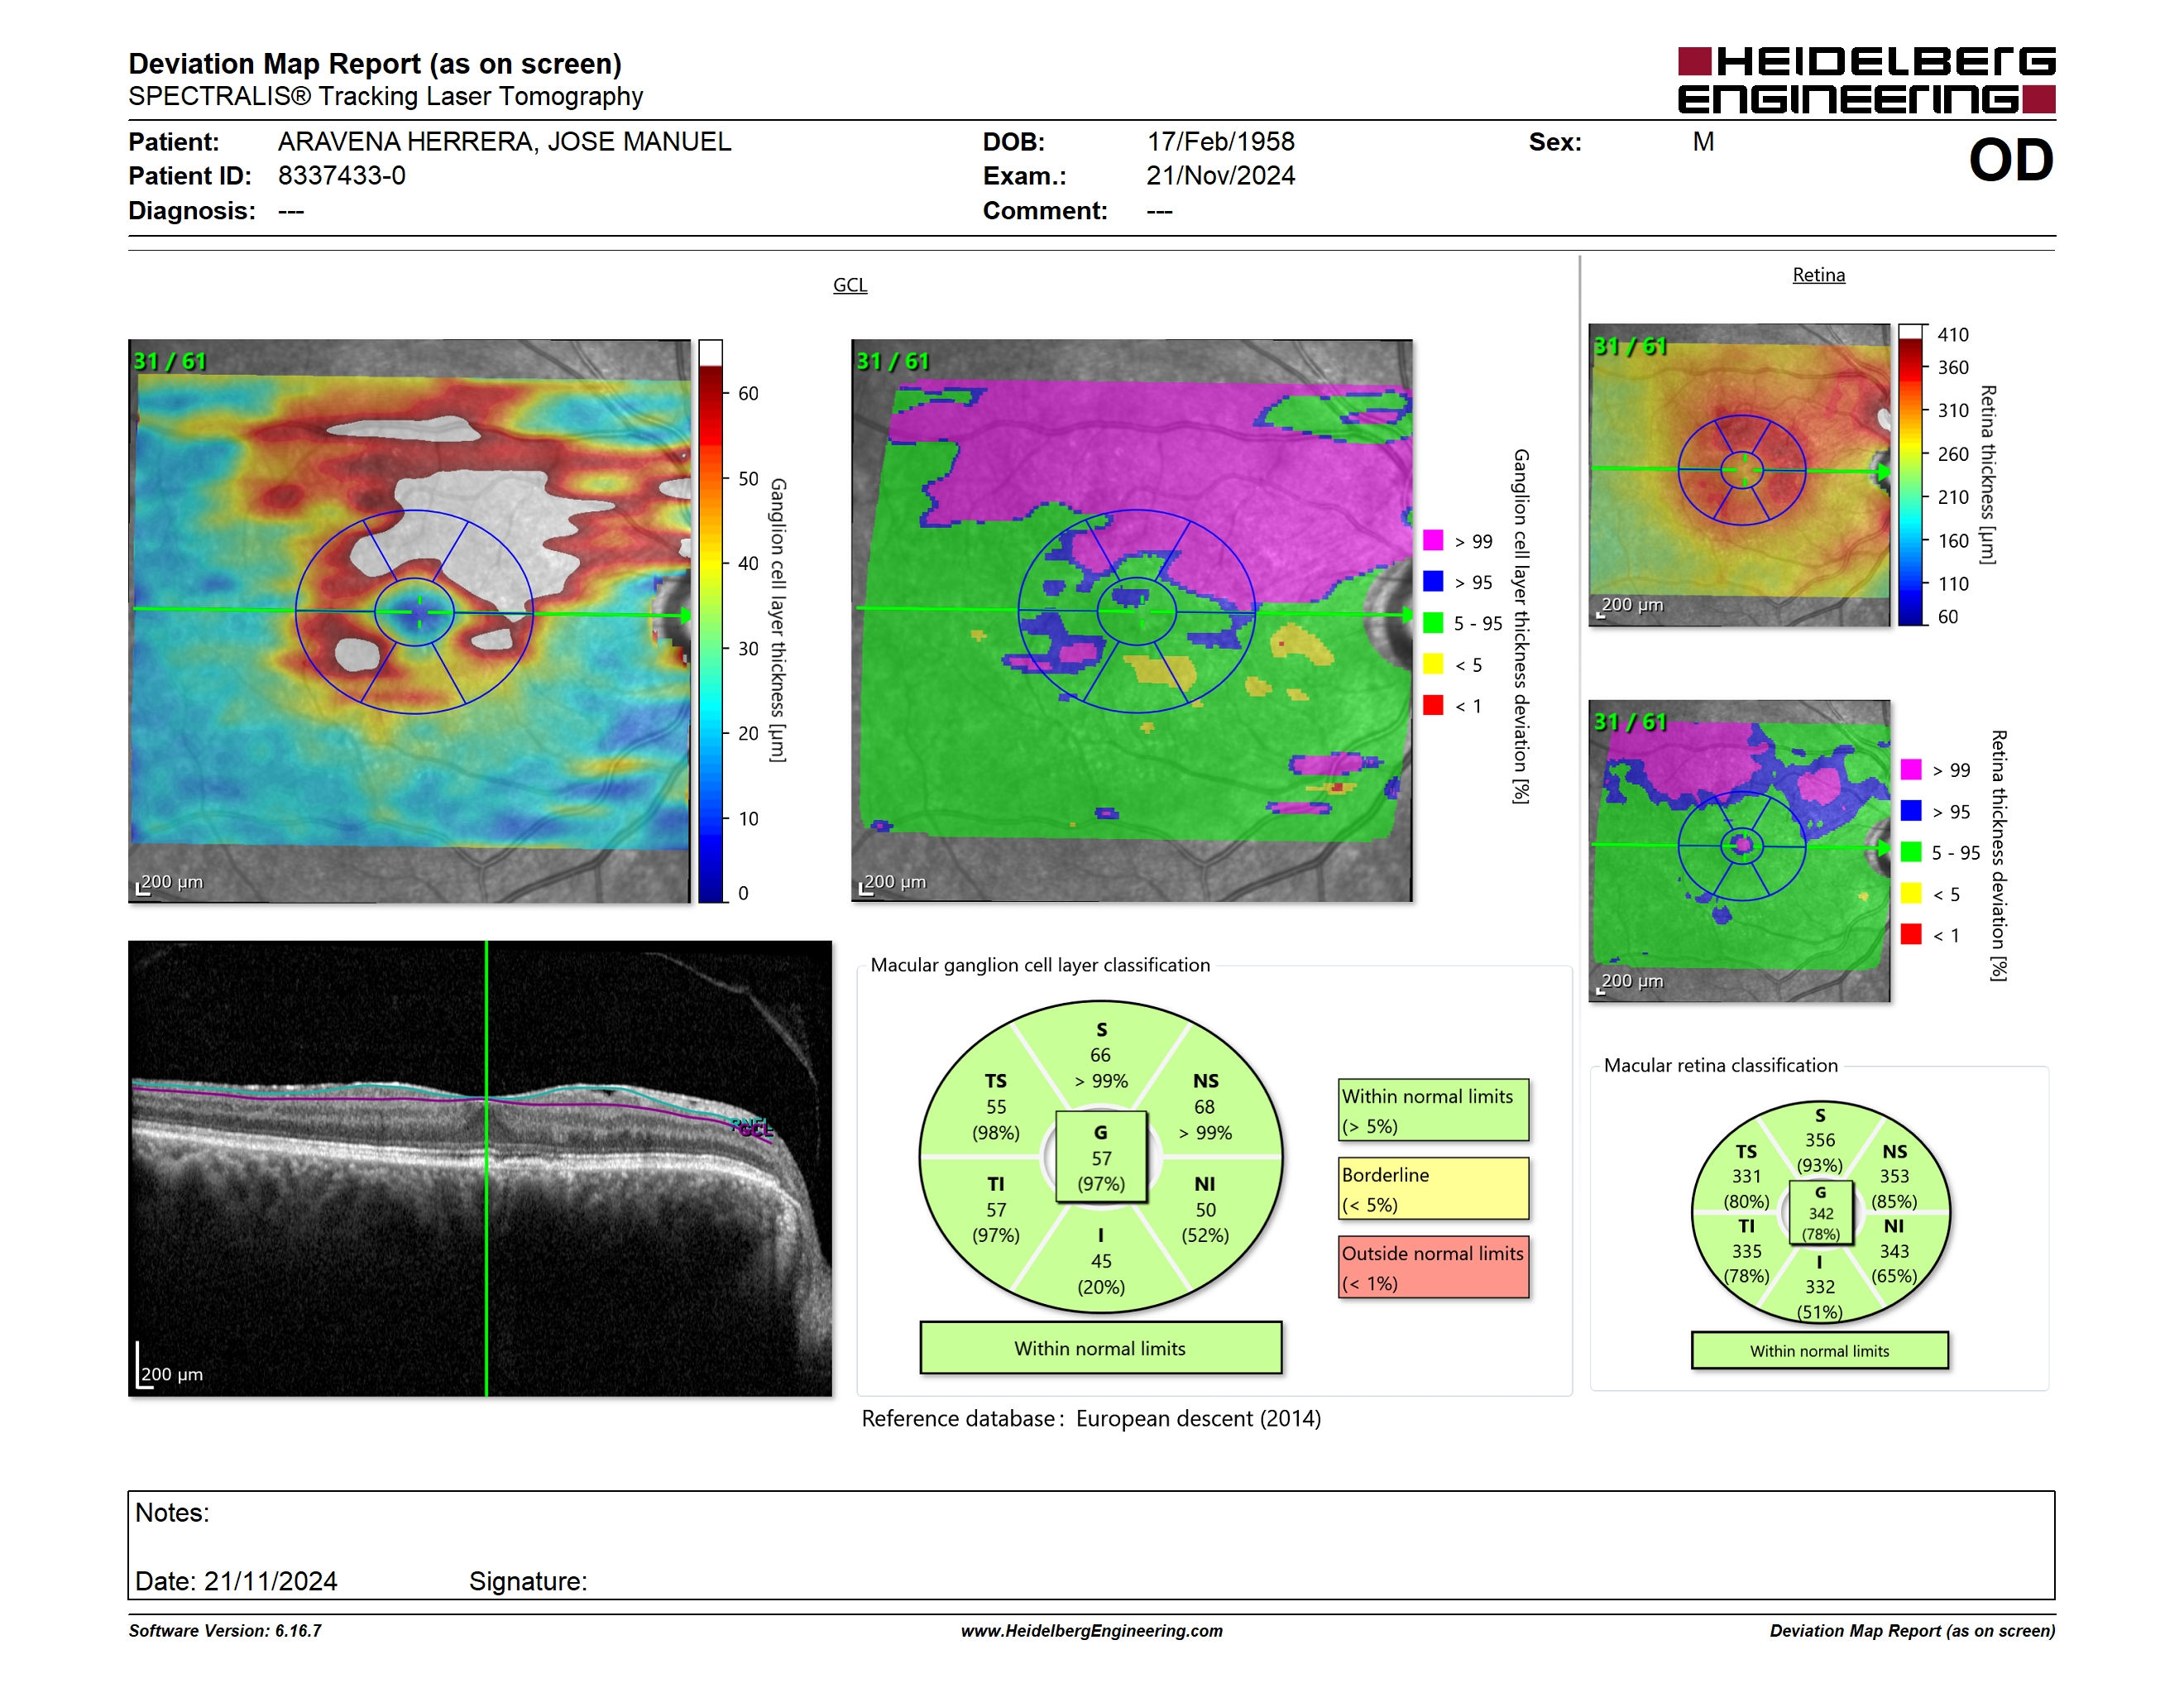Open the Retina thickness map image
Viewport: 2184px width, 1688px height.
click(x=1739, y=475)
